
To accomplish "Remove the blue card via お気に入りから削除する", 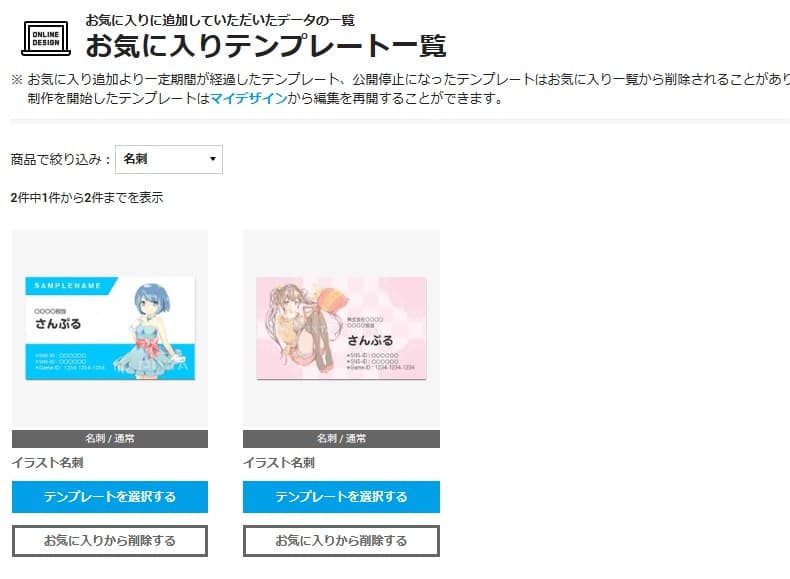I will click(x=110, y=541).
